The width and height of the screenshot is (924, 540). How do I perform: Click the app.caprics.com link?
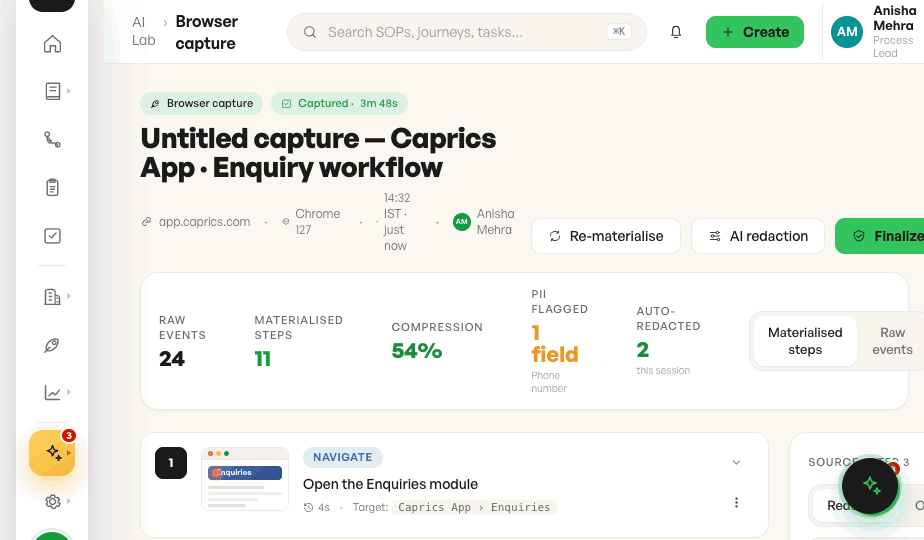(204, 222)
